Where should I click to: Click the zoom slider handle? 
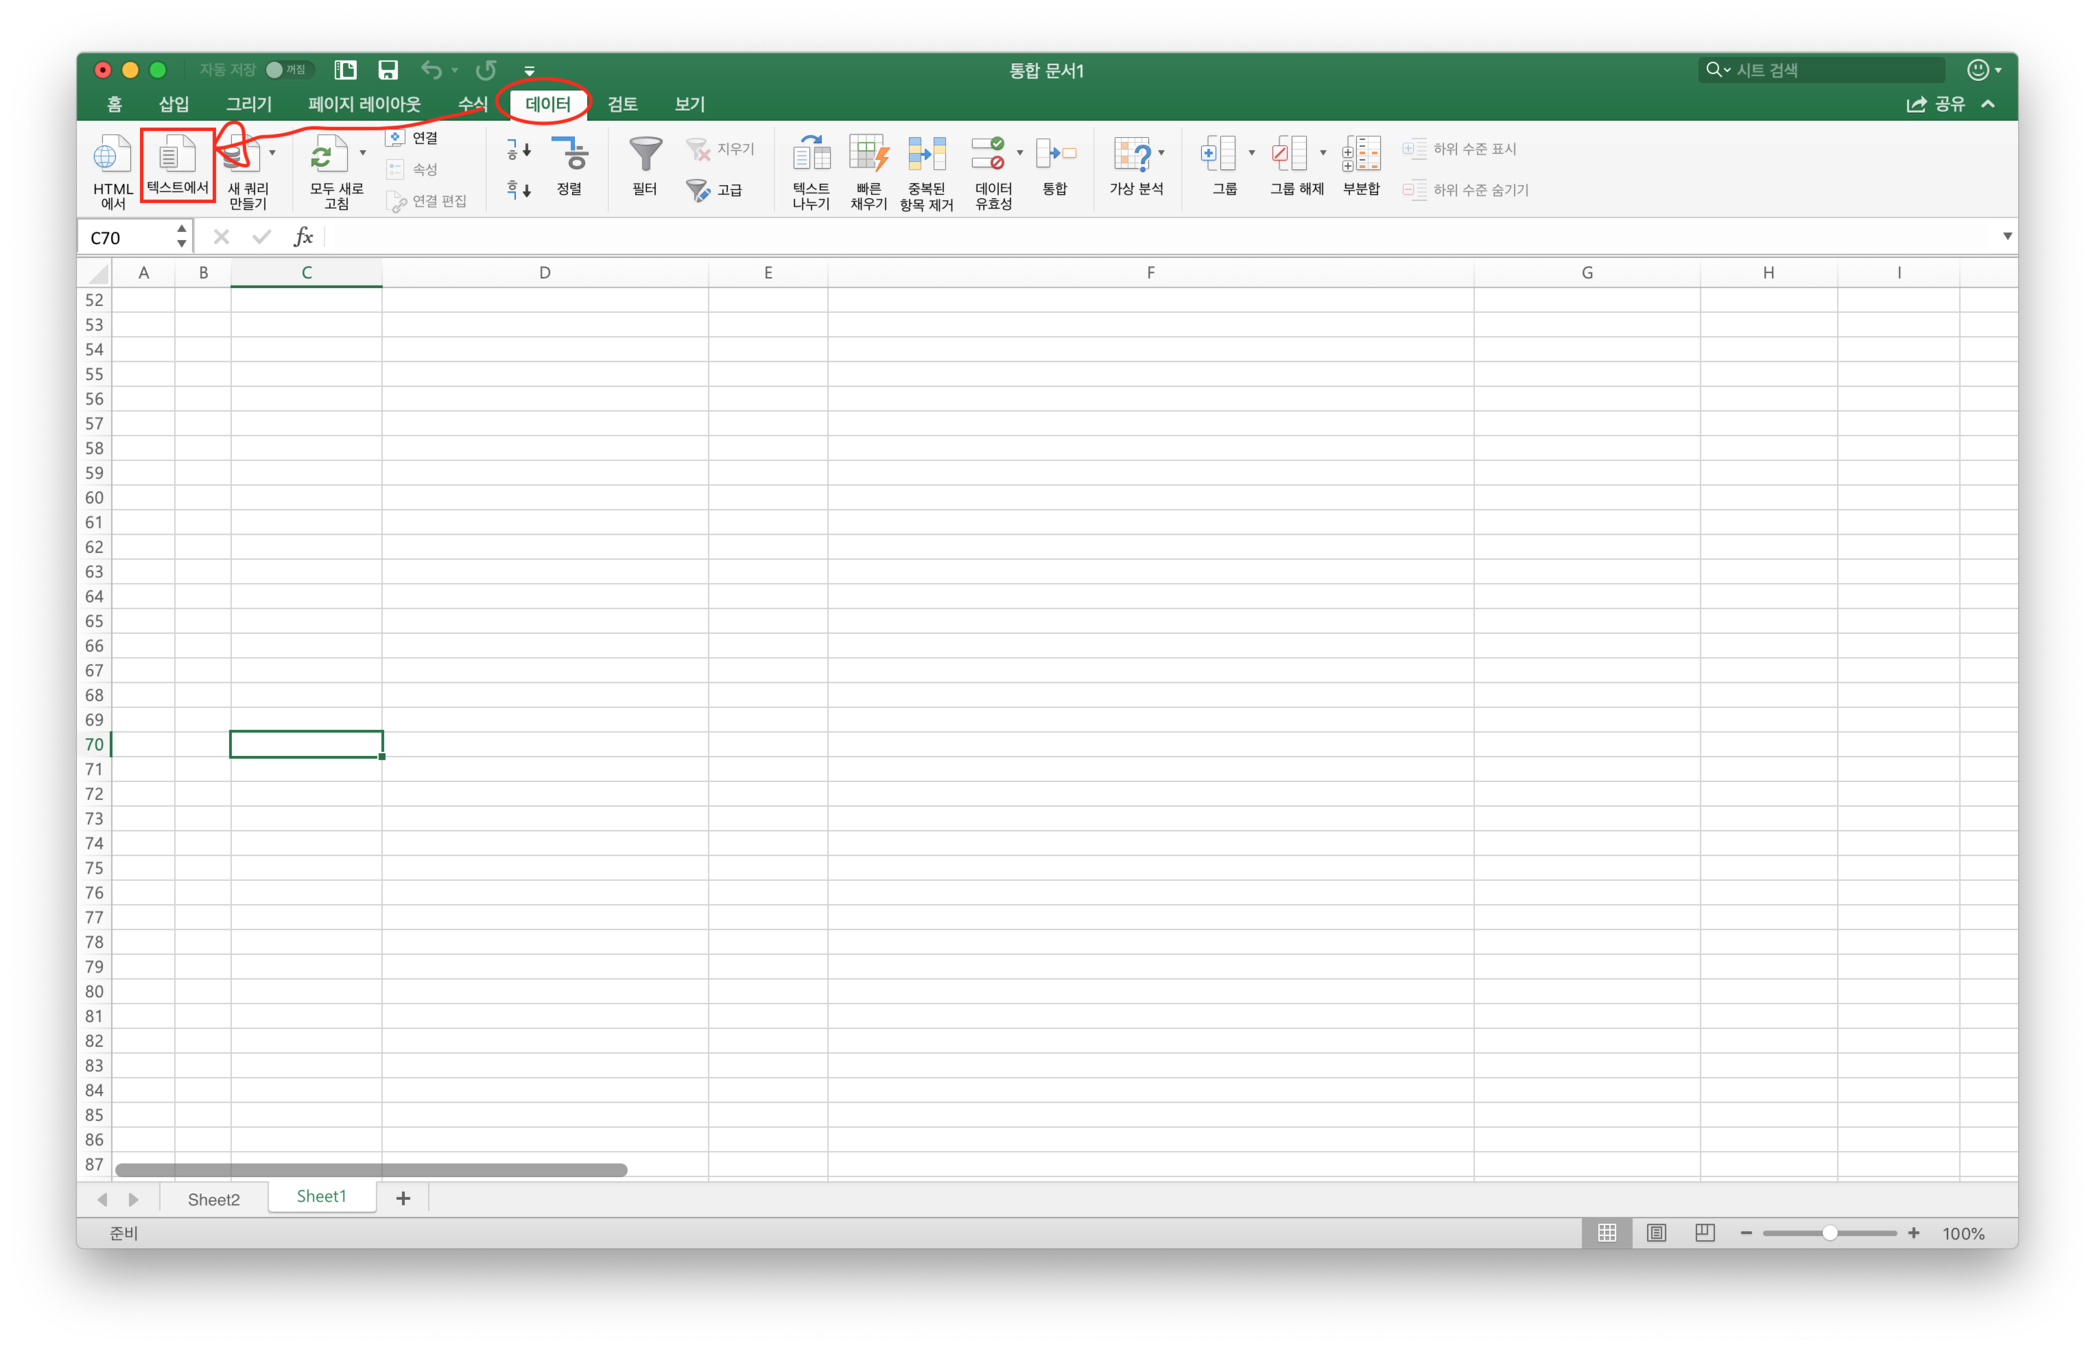[x=1829, y=1233]
